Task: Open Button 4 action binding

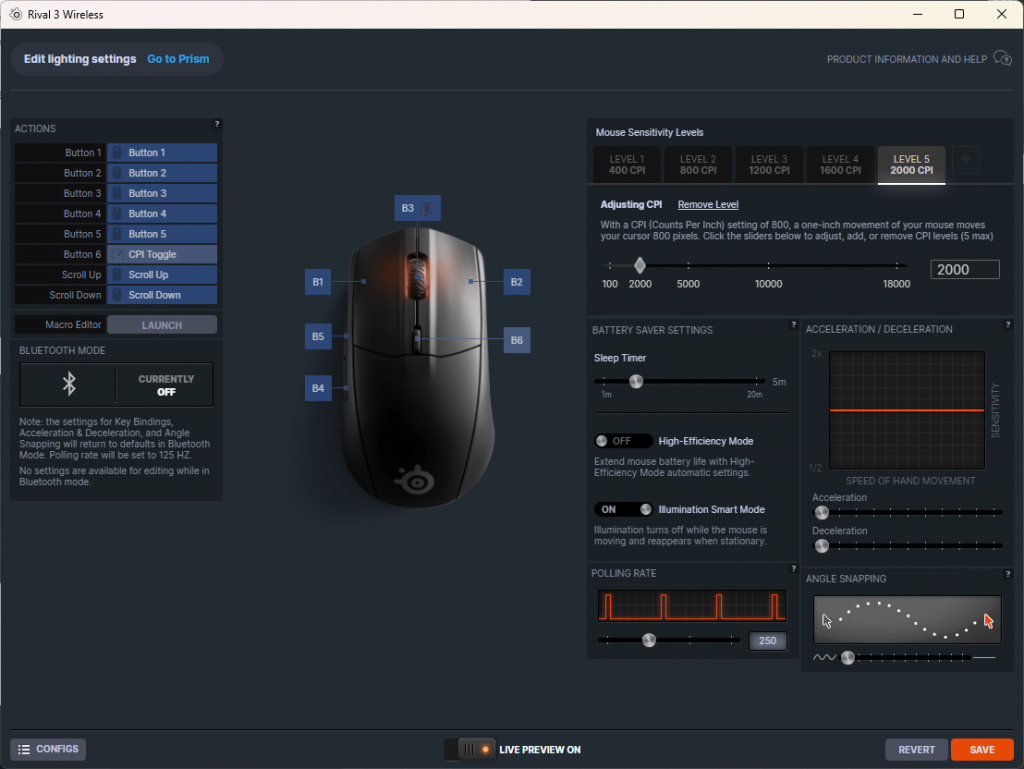Action: pyautogui.click(x=162, y=213)
